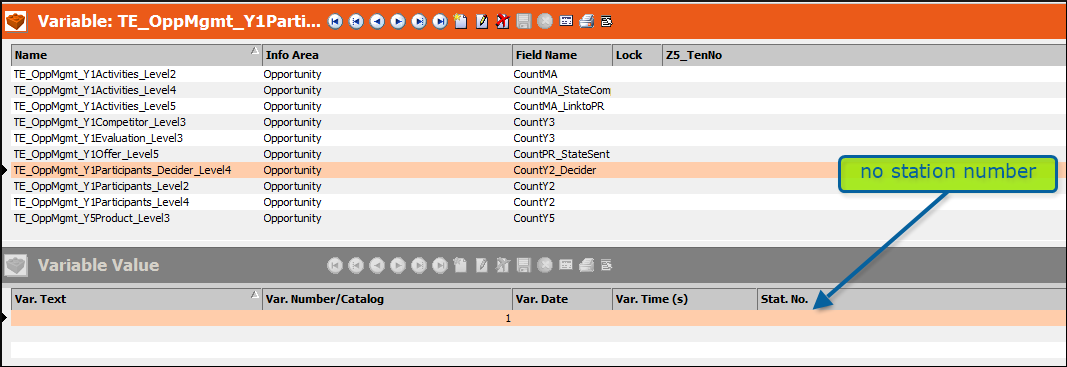This screenshot has width=1067, height=367.
Task: Select row TE_OppMgmt_Y5Product_Level3
Action: 539,219
